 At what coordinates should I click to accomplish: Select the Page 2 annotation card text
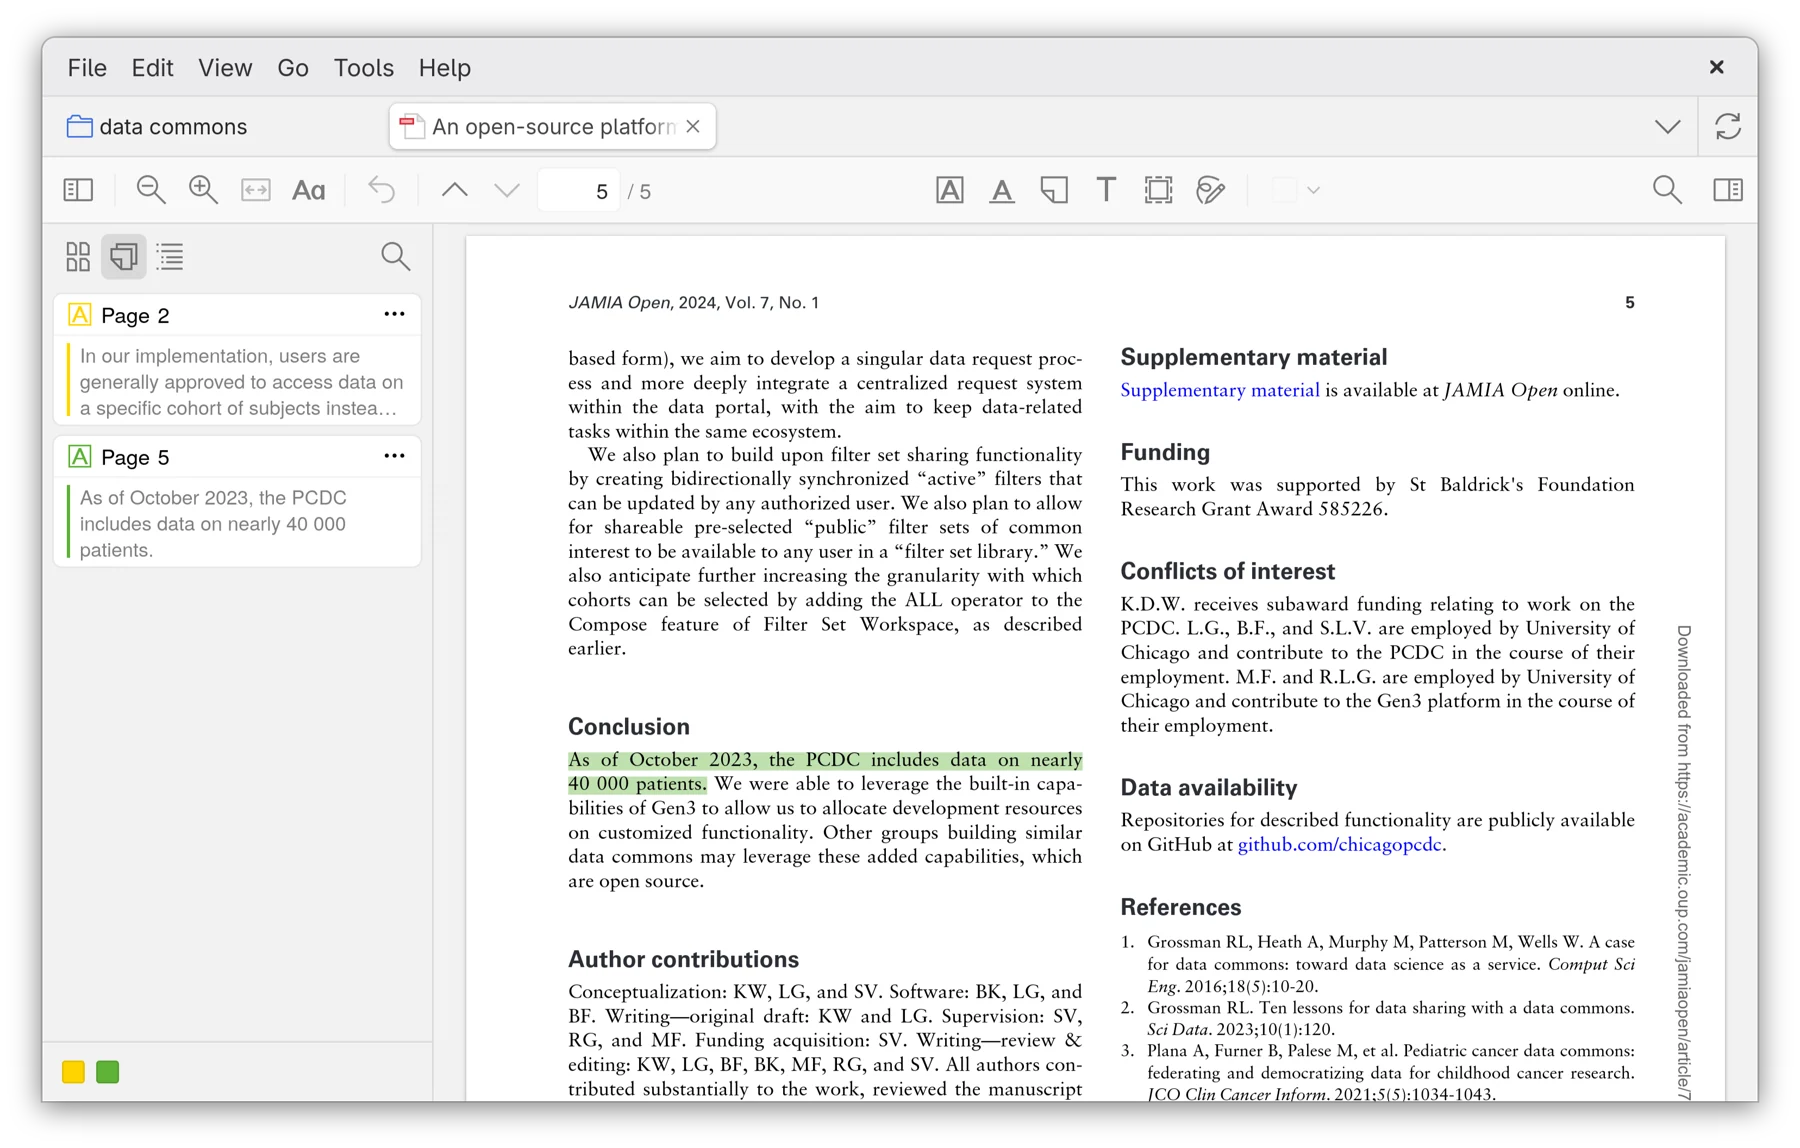241,382
